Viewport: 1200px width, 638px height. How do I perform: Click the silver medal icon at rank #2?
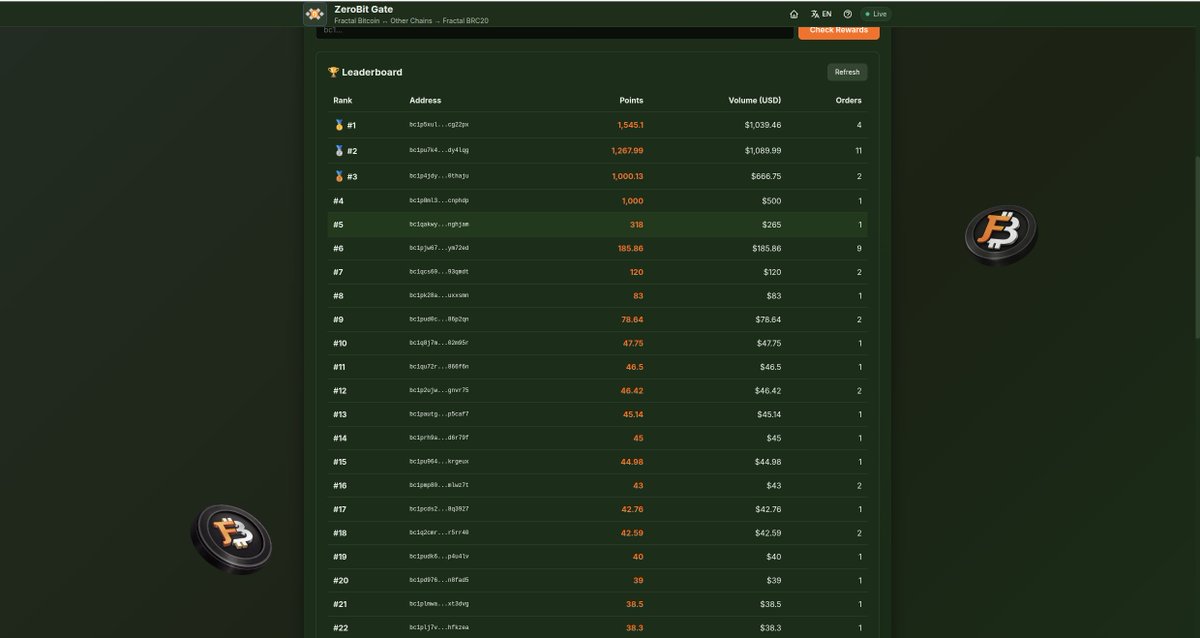tap(339, 151)
